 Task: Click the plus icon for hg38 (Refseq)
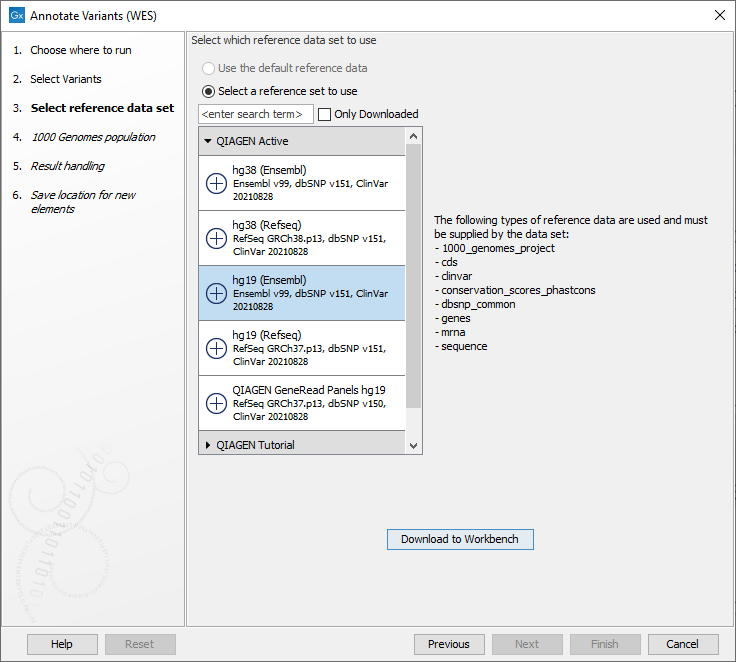click(x=216, y=238)
